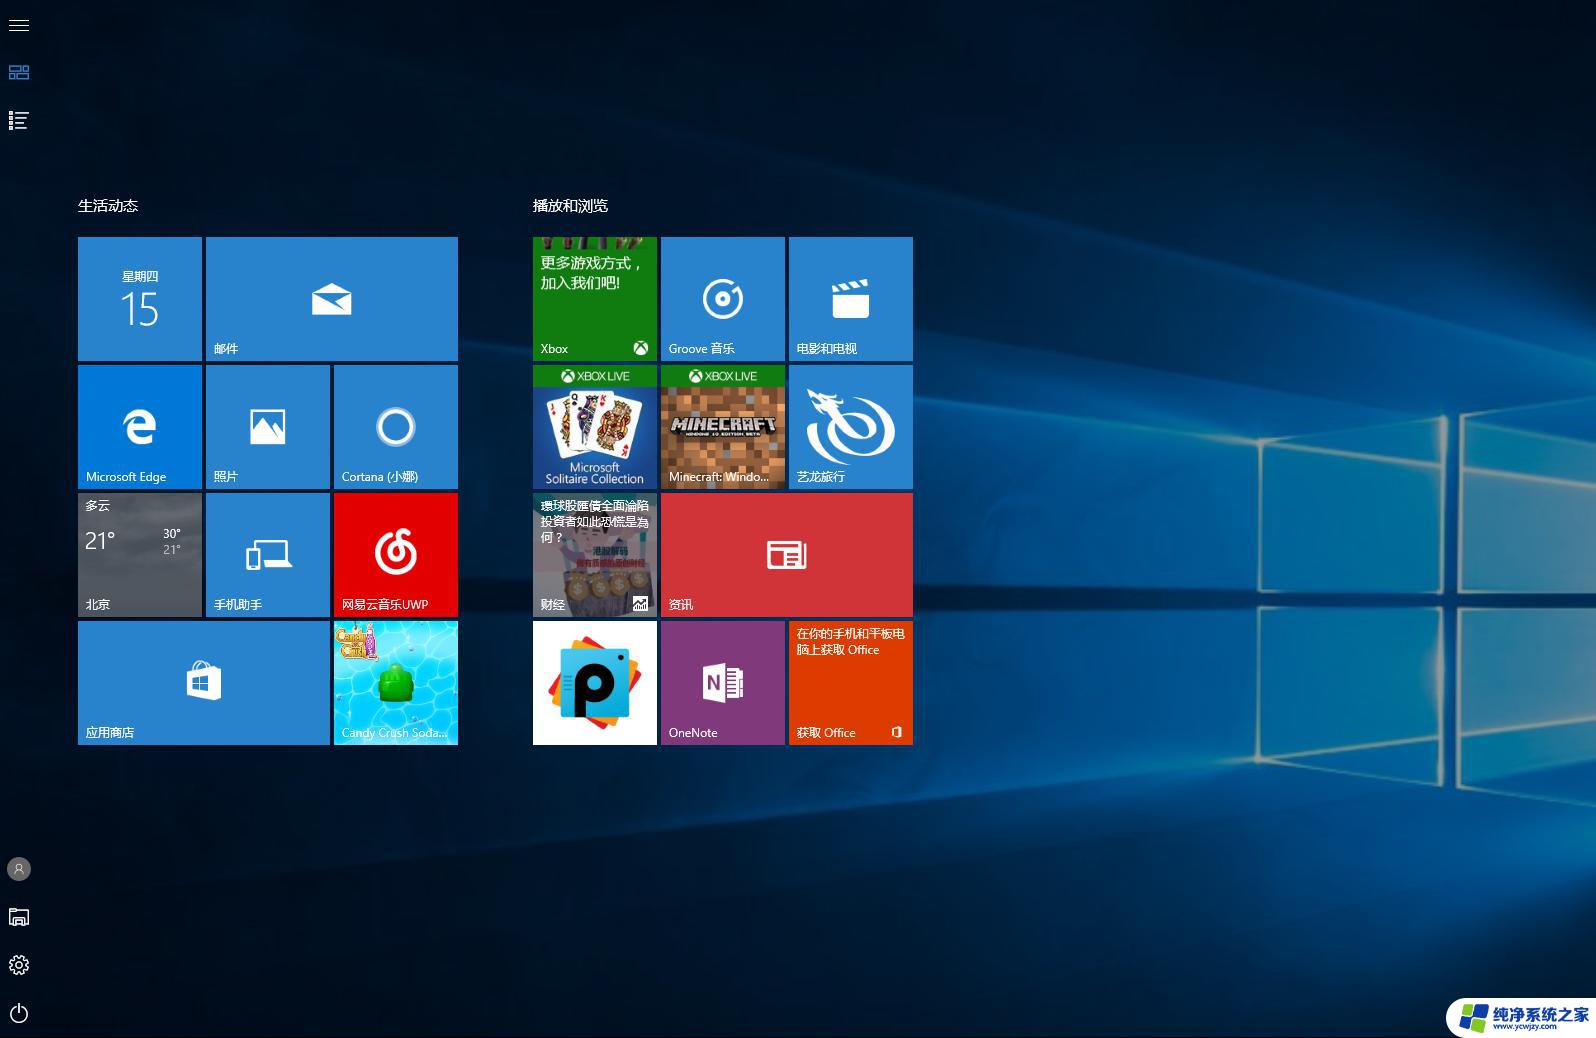Click the Power button icon
This screenshot has height=1038, width=1596.
[19, 1013]
